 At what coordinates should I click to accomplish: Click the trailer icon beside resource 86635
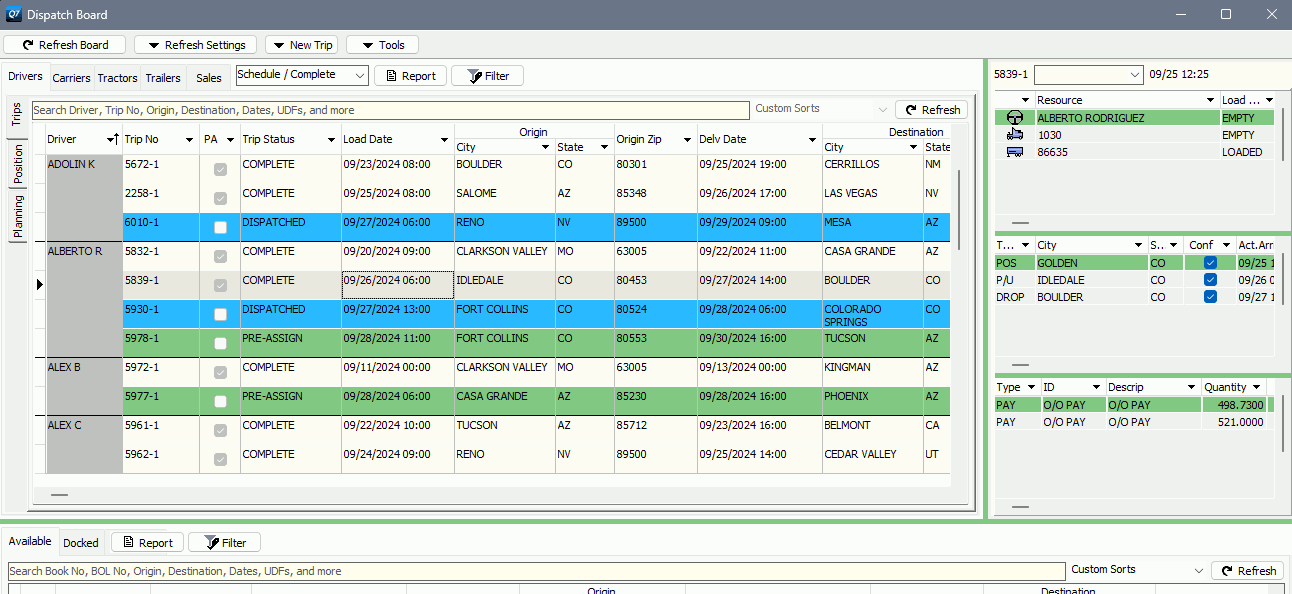click(x=1014, y=151)
